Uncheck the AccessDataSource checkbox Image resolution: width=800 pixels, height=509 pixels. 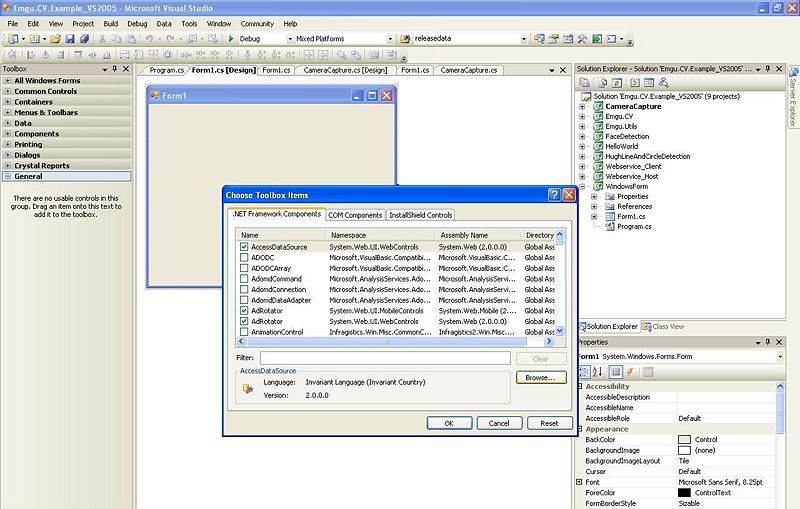click(x=244, y=247)
